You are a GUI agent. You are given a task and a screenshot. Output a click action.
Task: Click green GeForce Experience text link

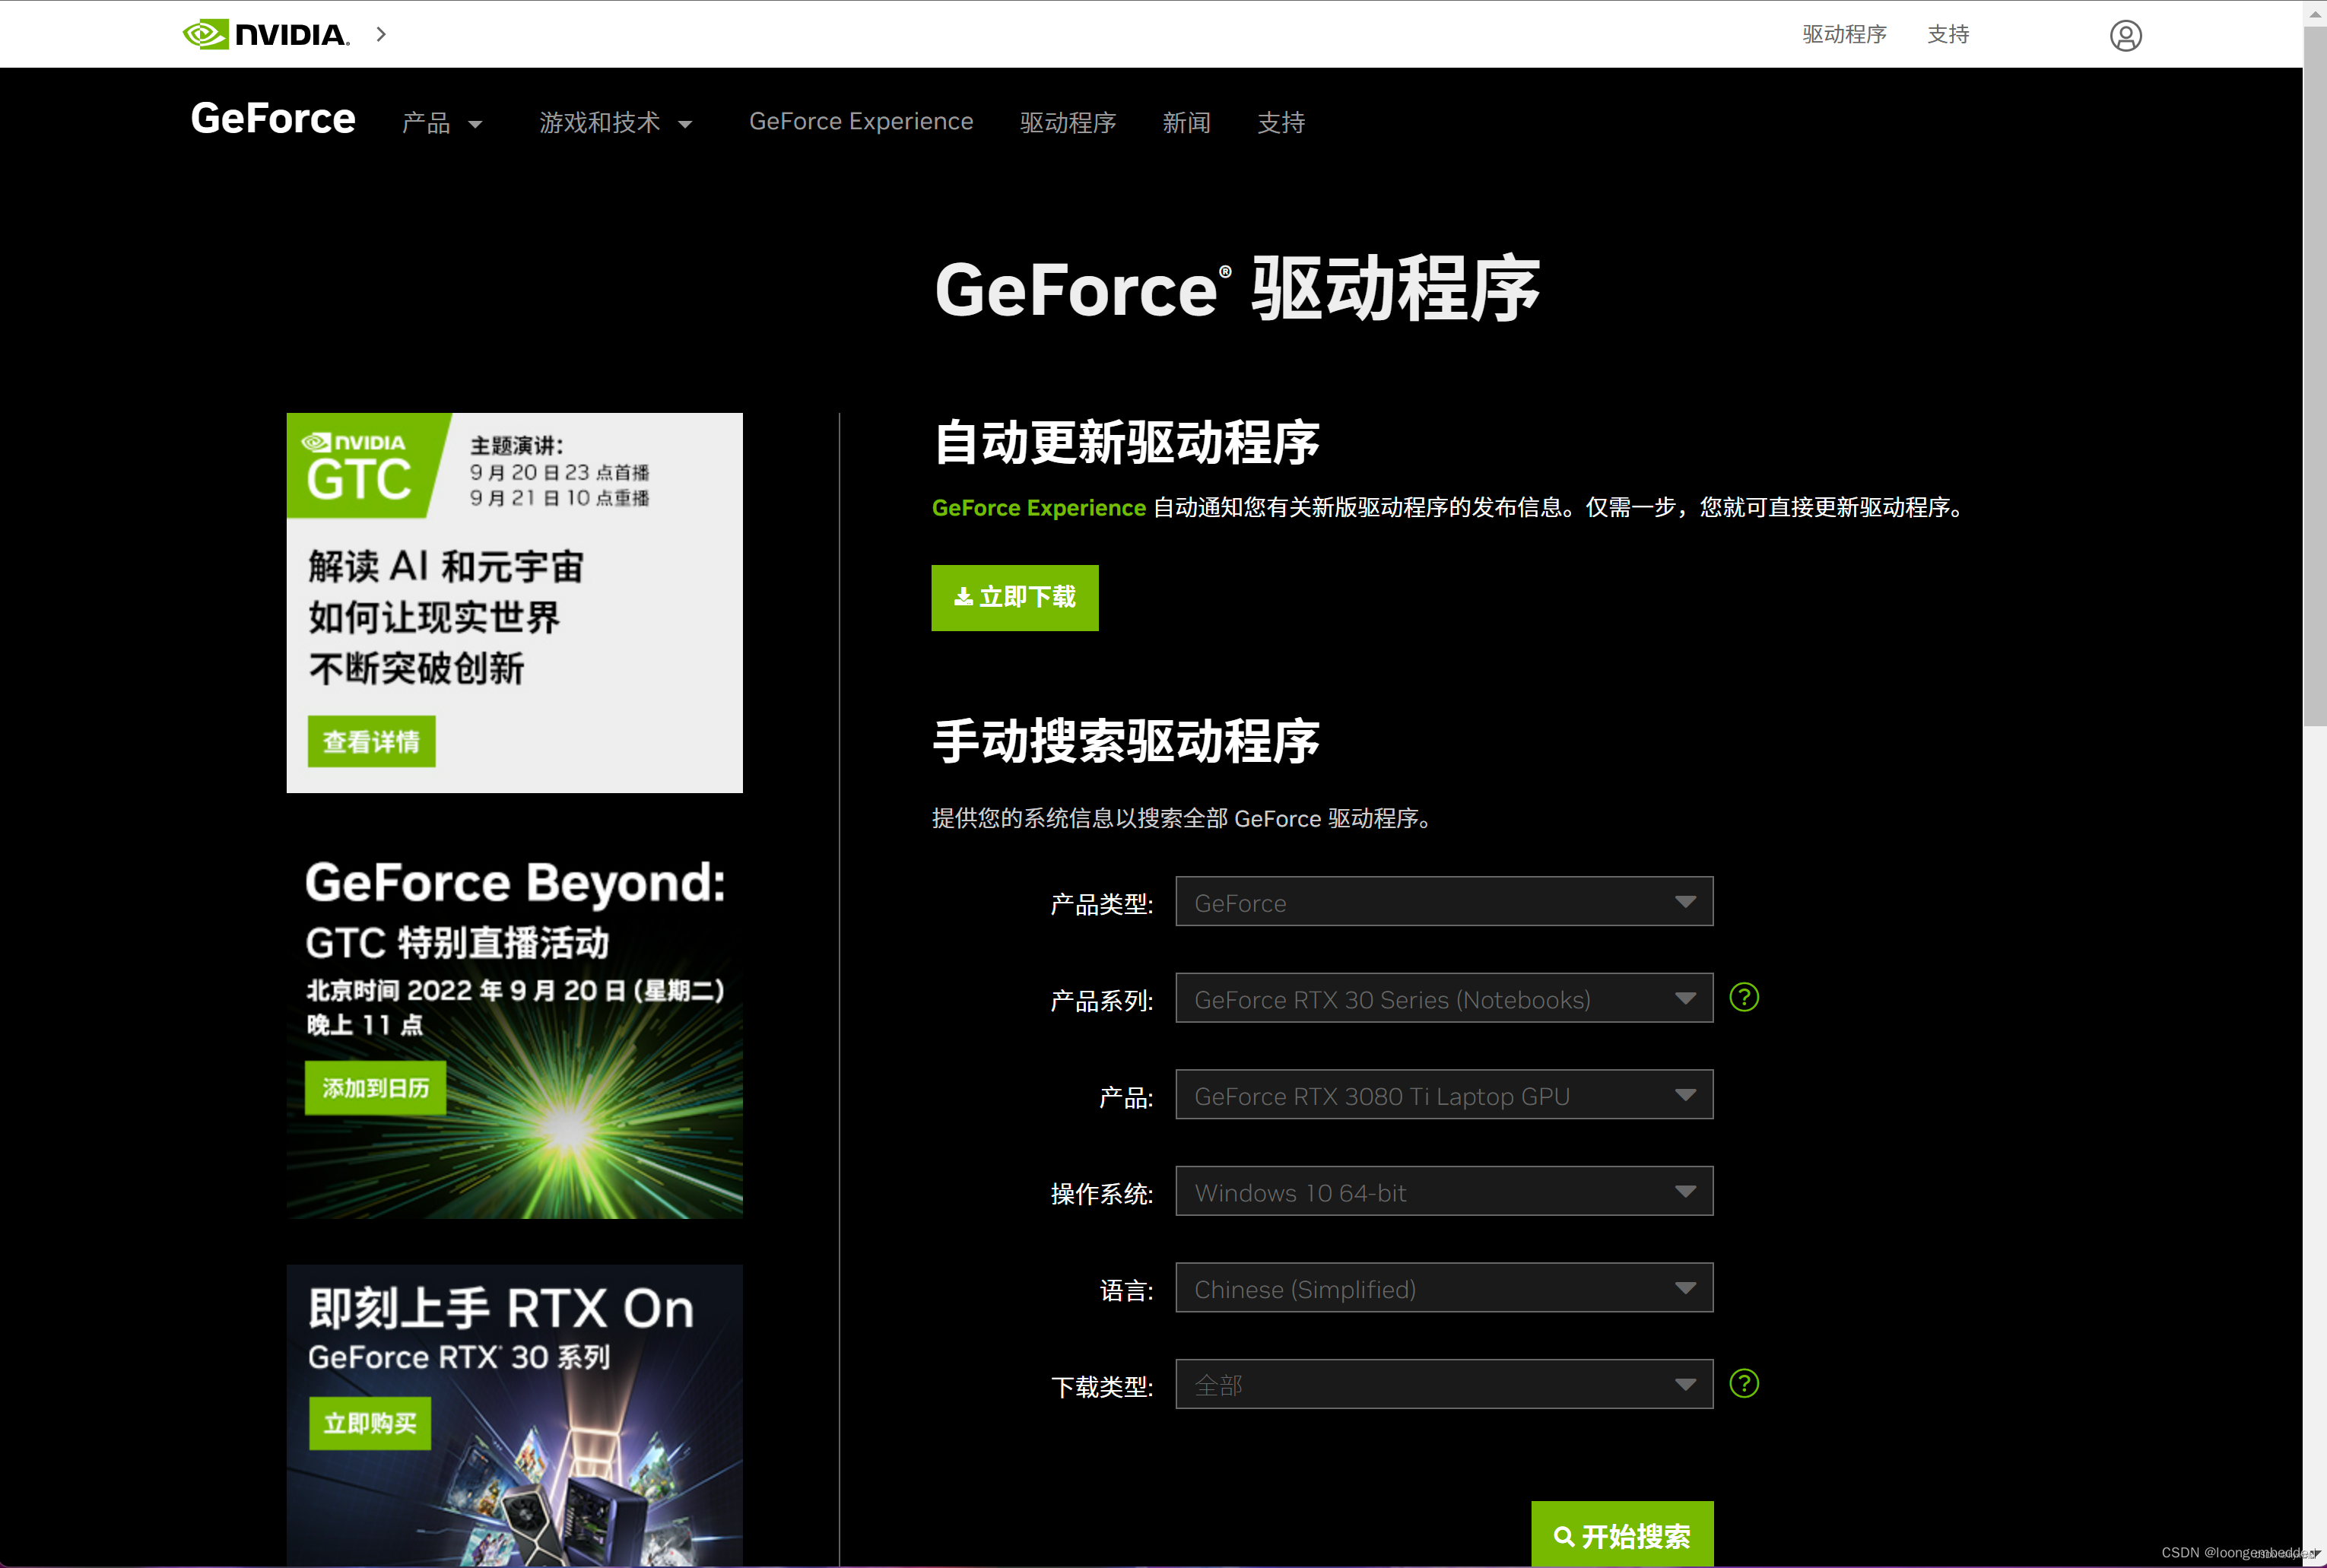[1038, 508]
